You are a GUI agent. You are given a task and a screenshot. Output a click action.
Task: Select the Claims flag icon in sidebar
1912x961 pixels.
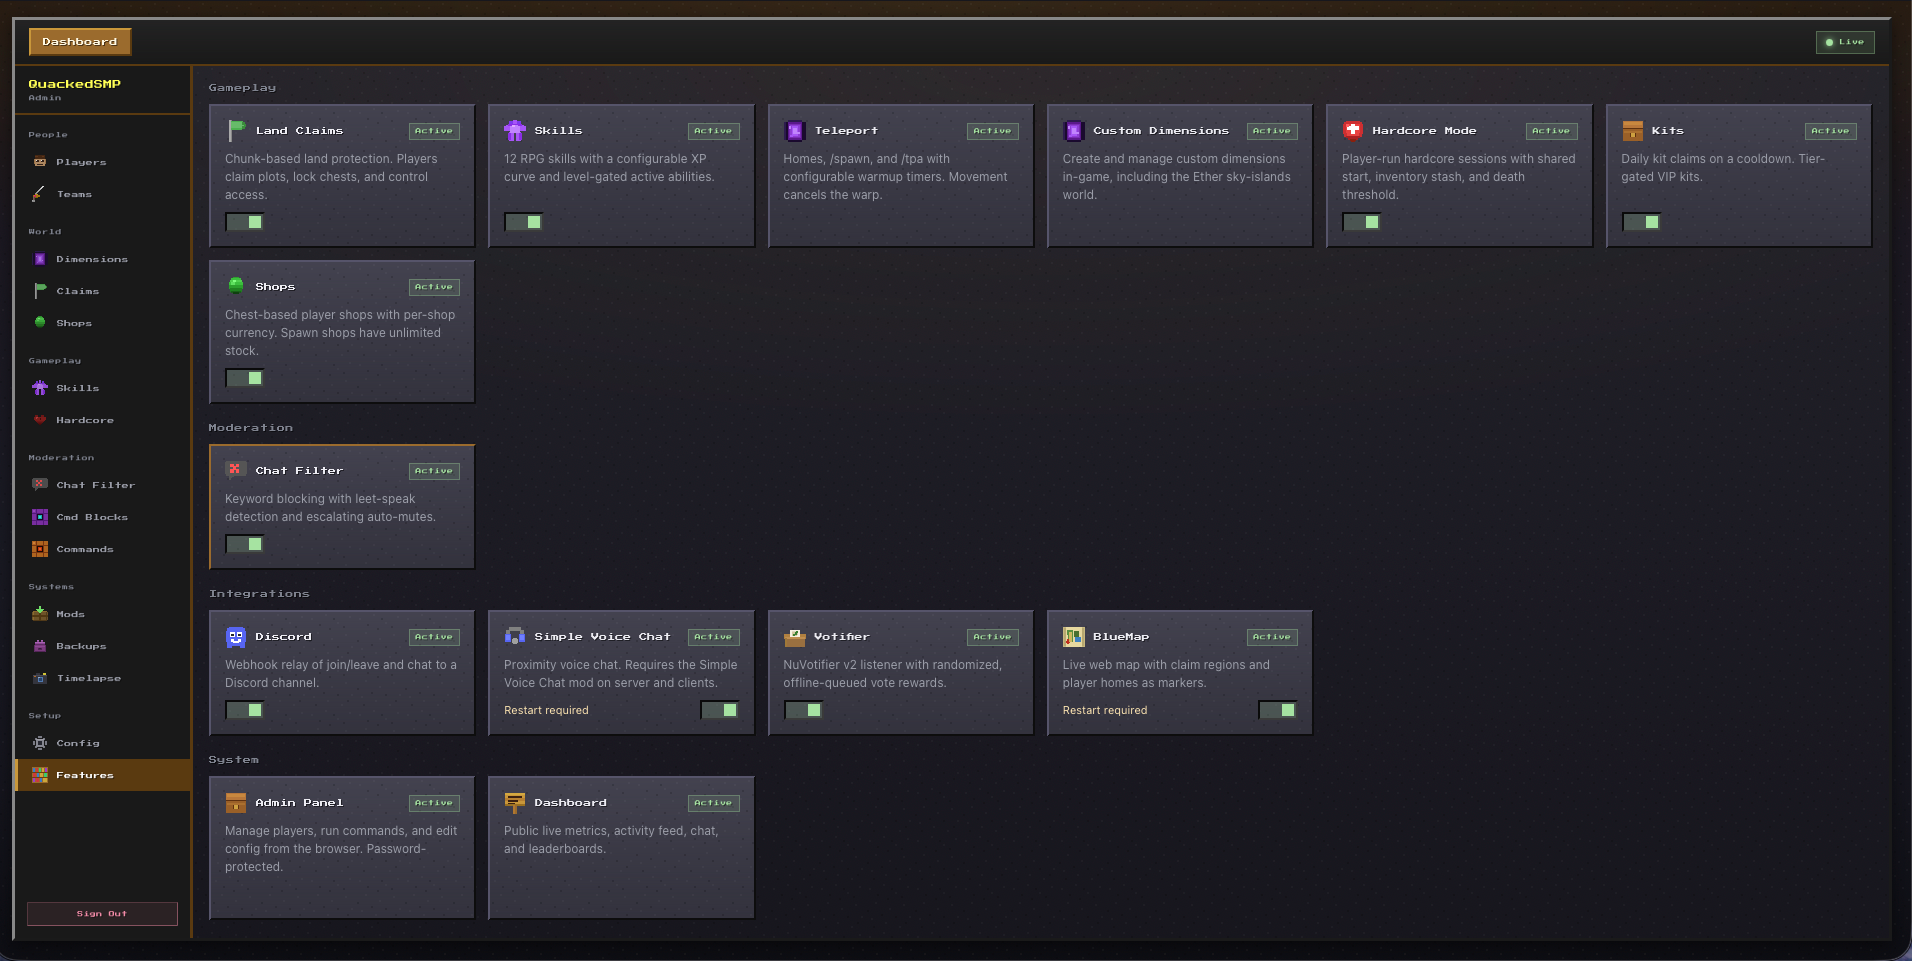[x=40, y=291]
